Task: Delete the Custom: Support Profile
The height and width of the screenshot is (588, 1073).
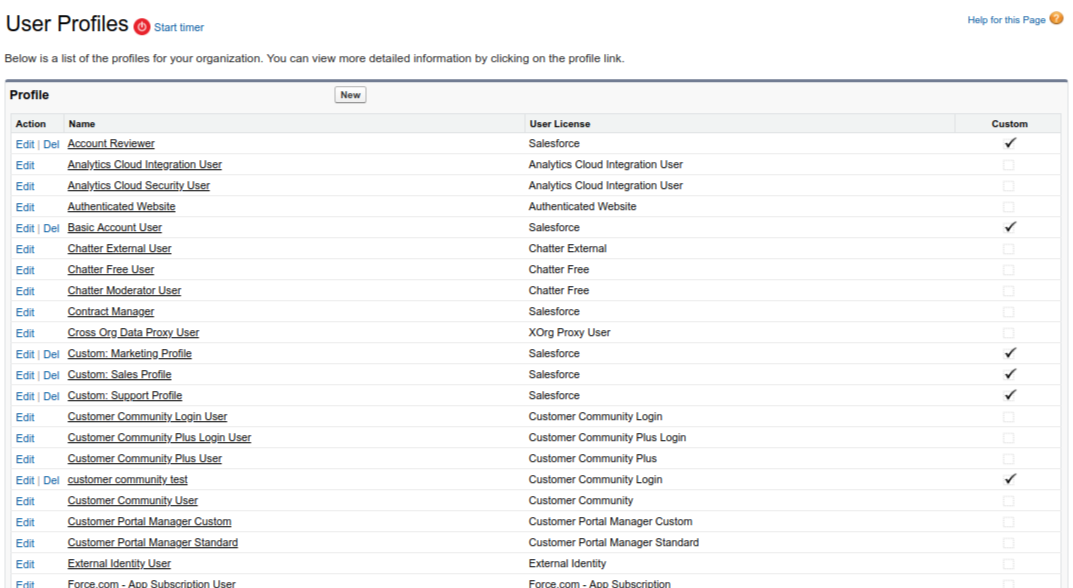Action: pos(51,397)
